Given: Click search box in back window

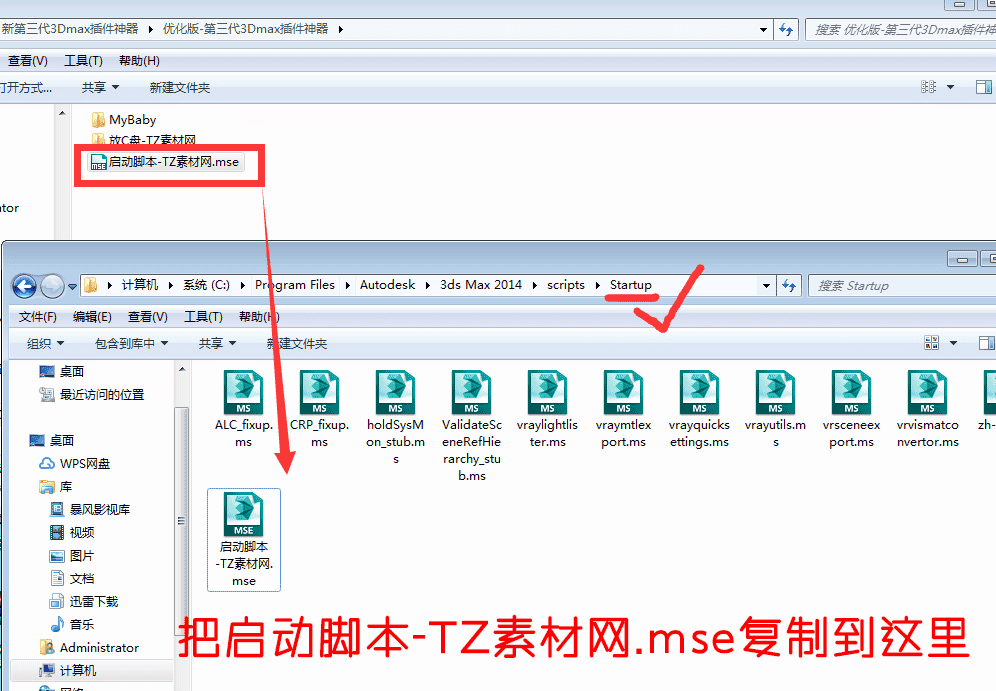Looking at the screenshot, I should pos(901,29).
